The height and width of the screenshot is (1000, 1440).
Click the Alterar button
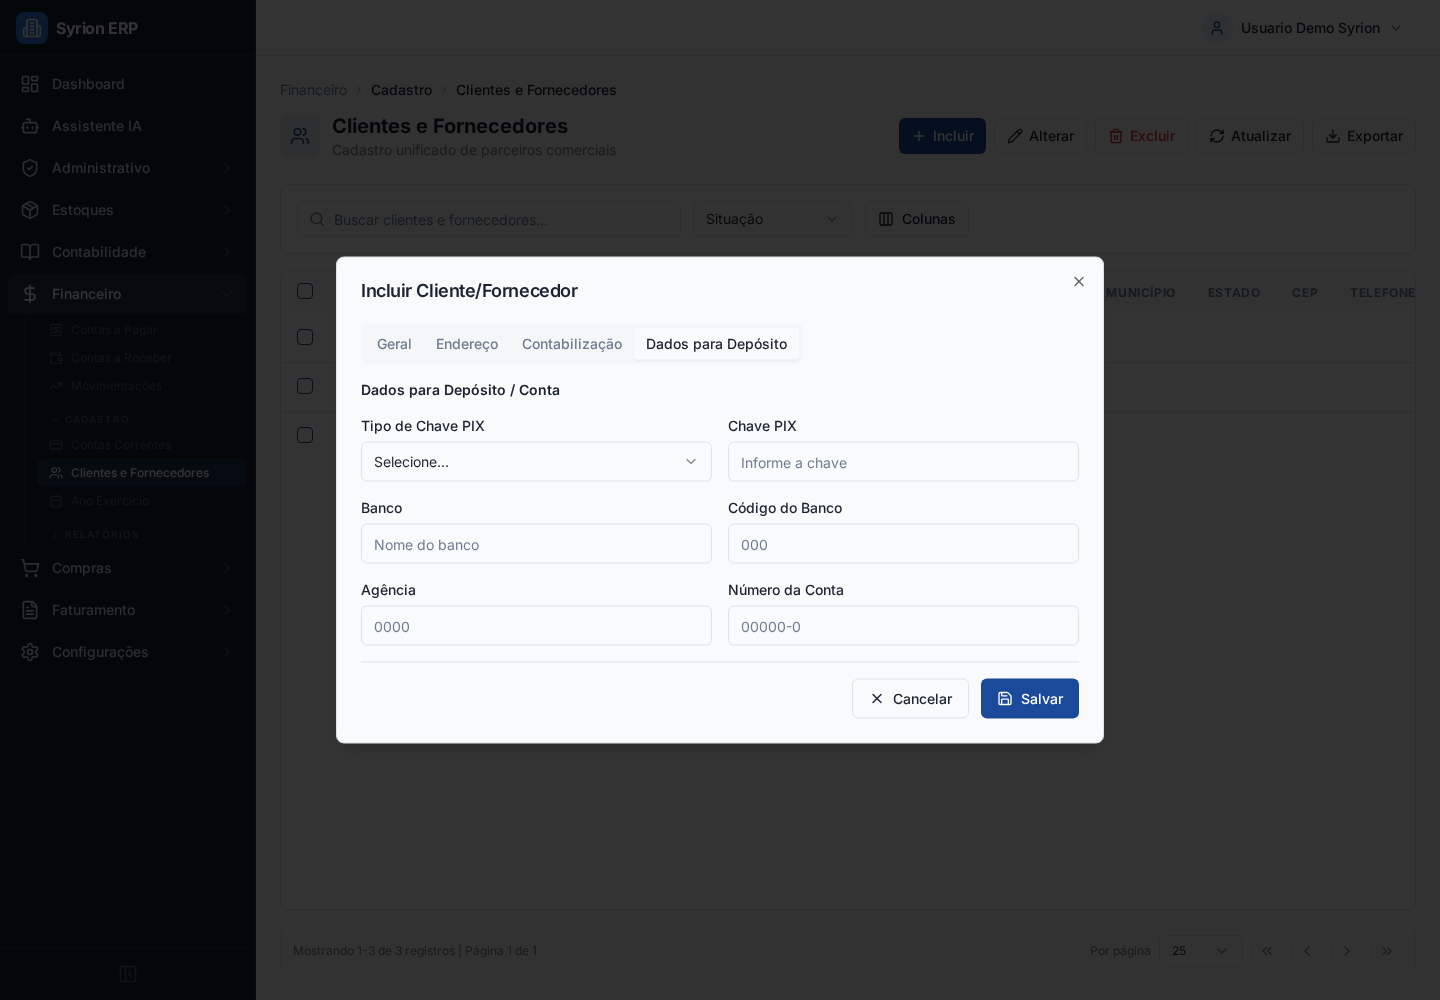[x=1040, y=136]
